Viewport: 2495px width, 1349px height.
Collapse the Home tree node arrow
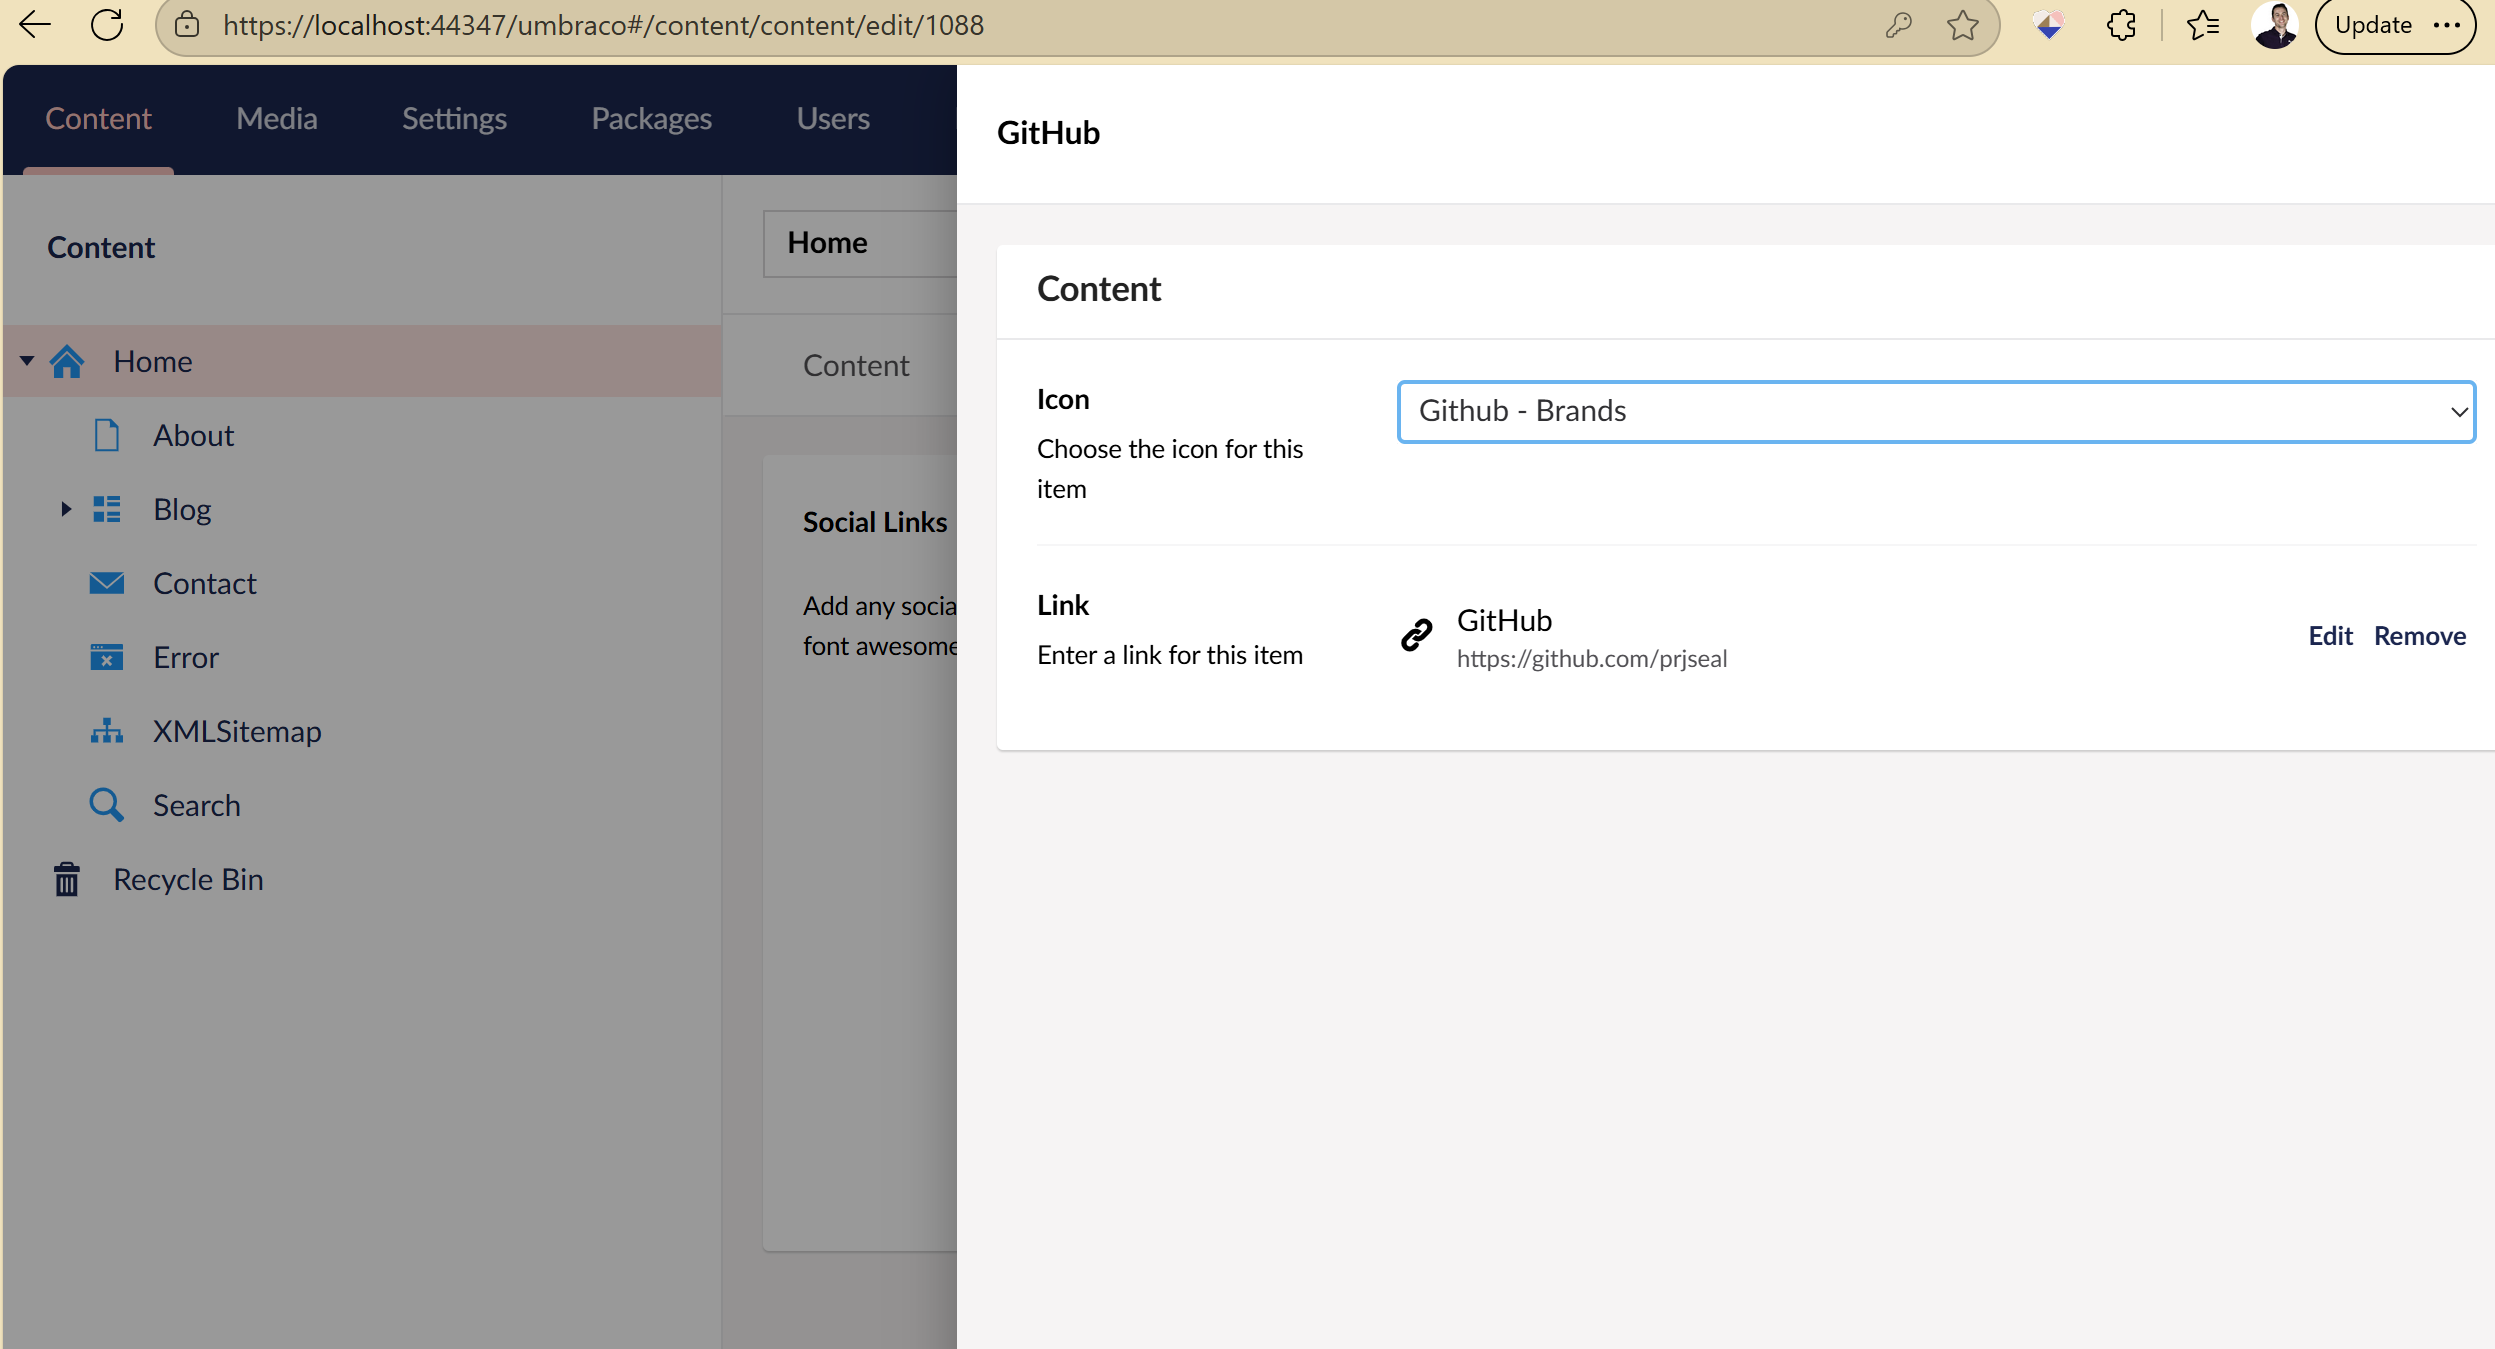coord(27,361)
